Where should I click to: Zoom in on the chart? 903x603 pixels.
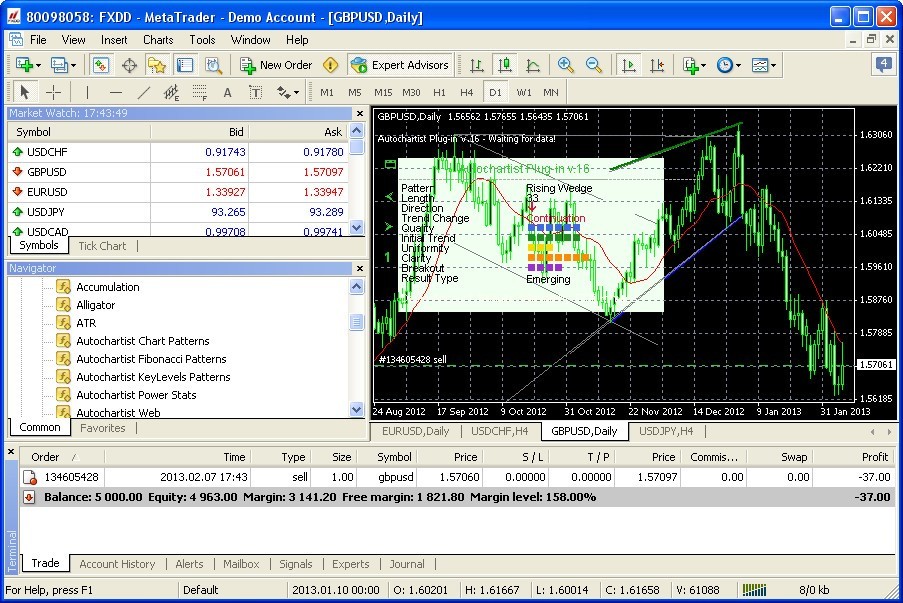[x=566, y=65]
